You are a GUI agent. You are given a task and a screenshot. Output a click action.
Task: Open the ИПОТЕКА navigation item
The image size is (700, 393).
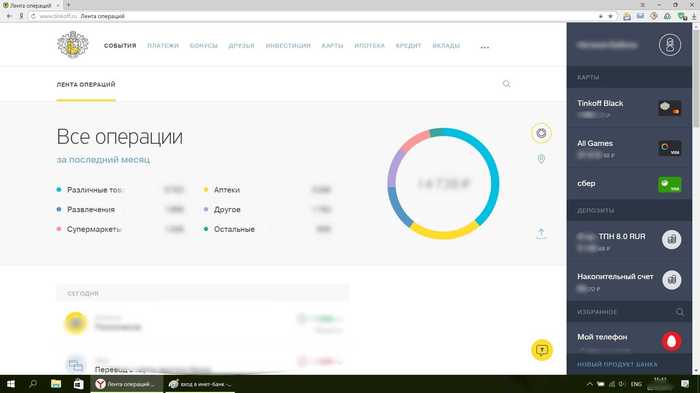369,46
